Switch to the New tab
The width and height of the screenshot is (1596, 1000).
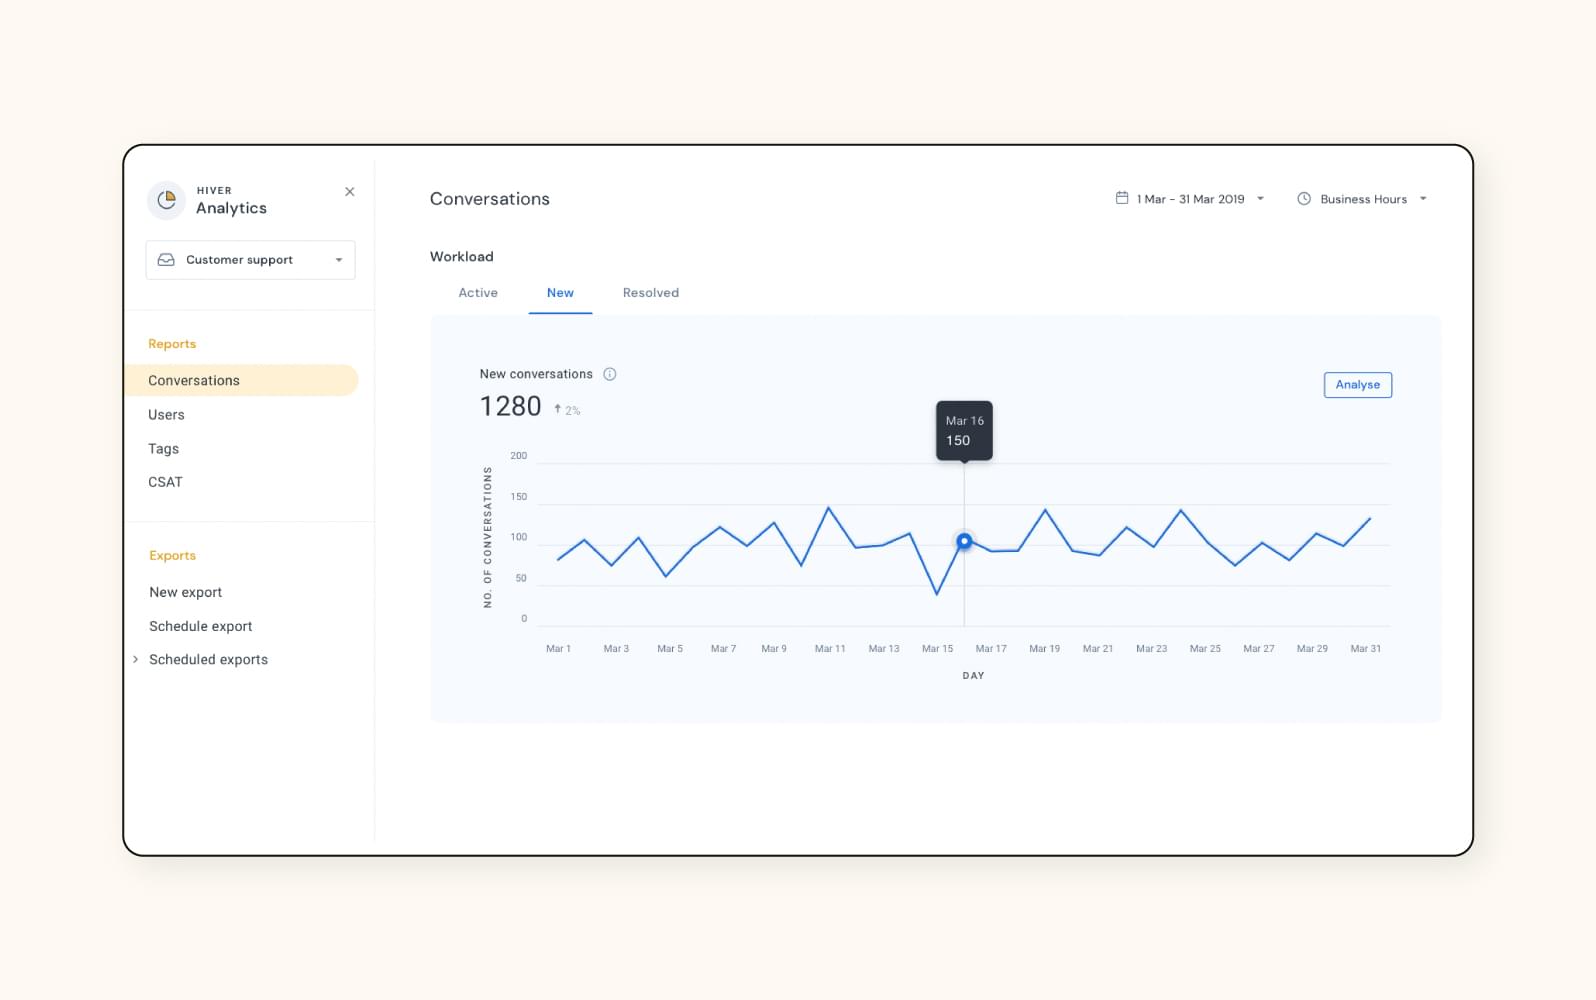click(560, 293)
